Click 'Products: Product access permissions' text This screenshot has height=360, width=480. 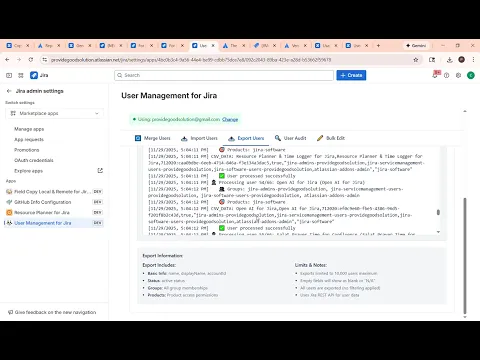click(x=183, y=295)
